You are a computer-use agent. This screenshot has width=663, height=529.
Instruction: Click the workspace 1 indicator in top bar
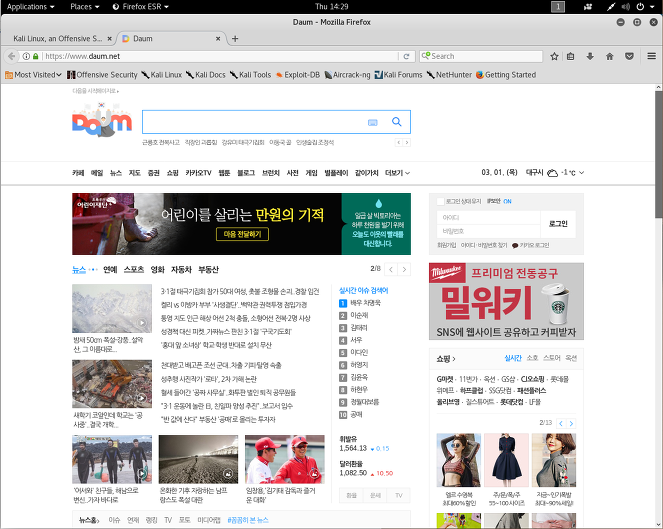coord(558,7)
